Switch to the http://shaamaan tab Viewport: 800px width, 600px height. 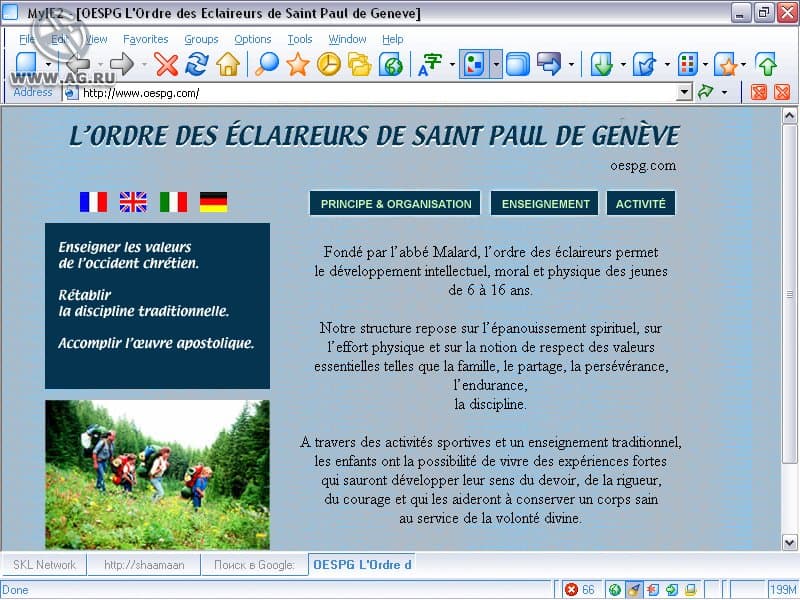[x=144, y=565]
